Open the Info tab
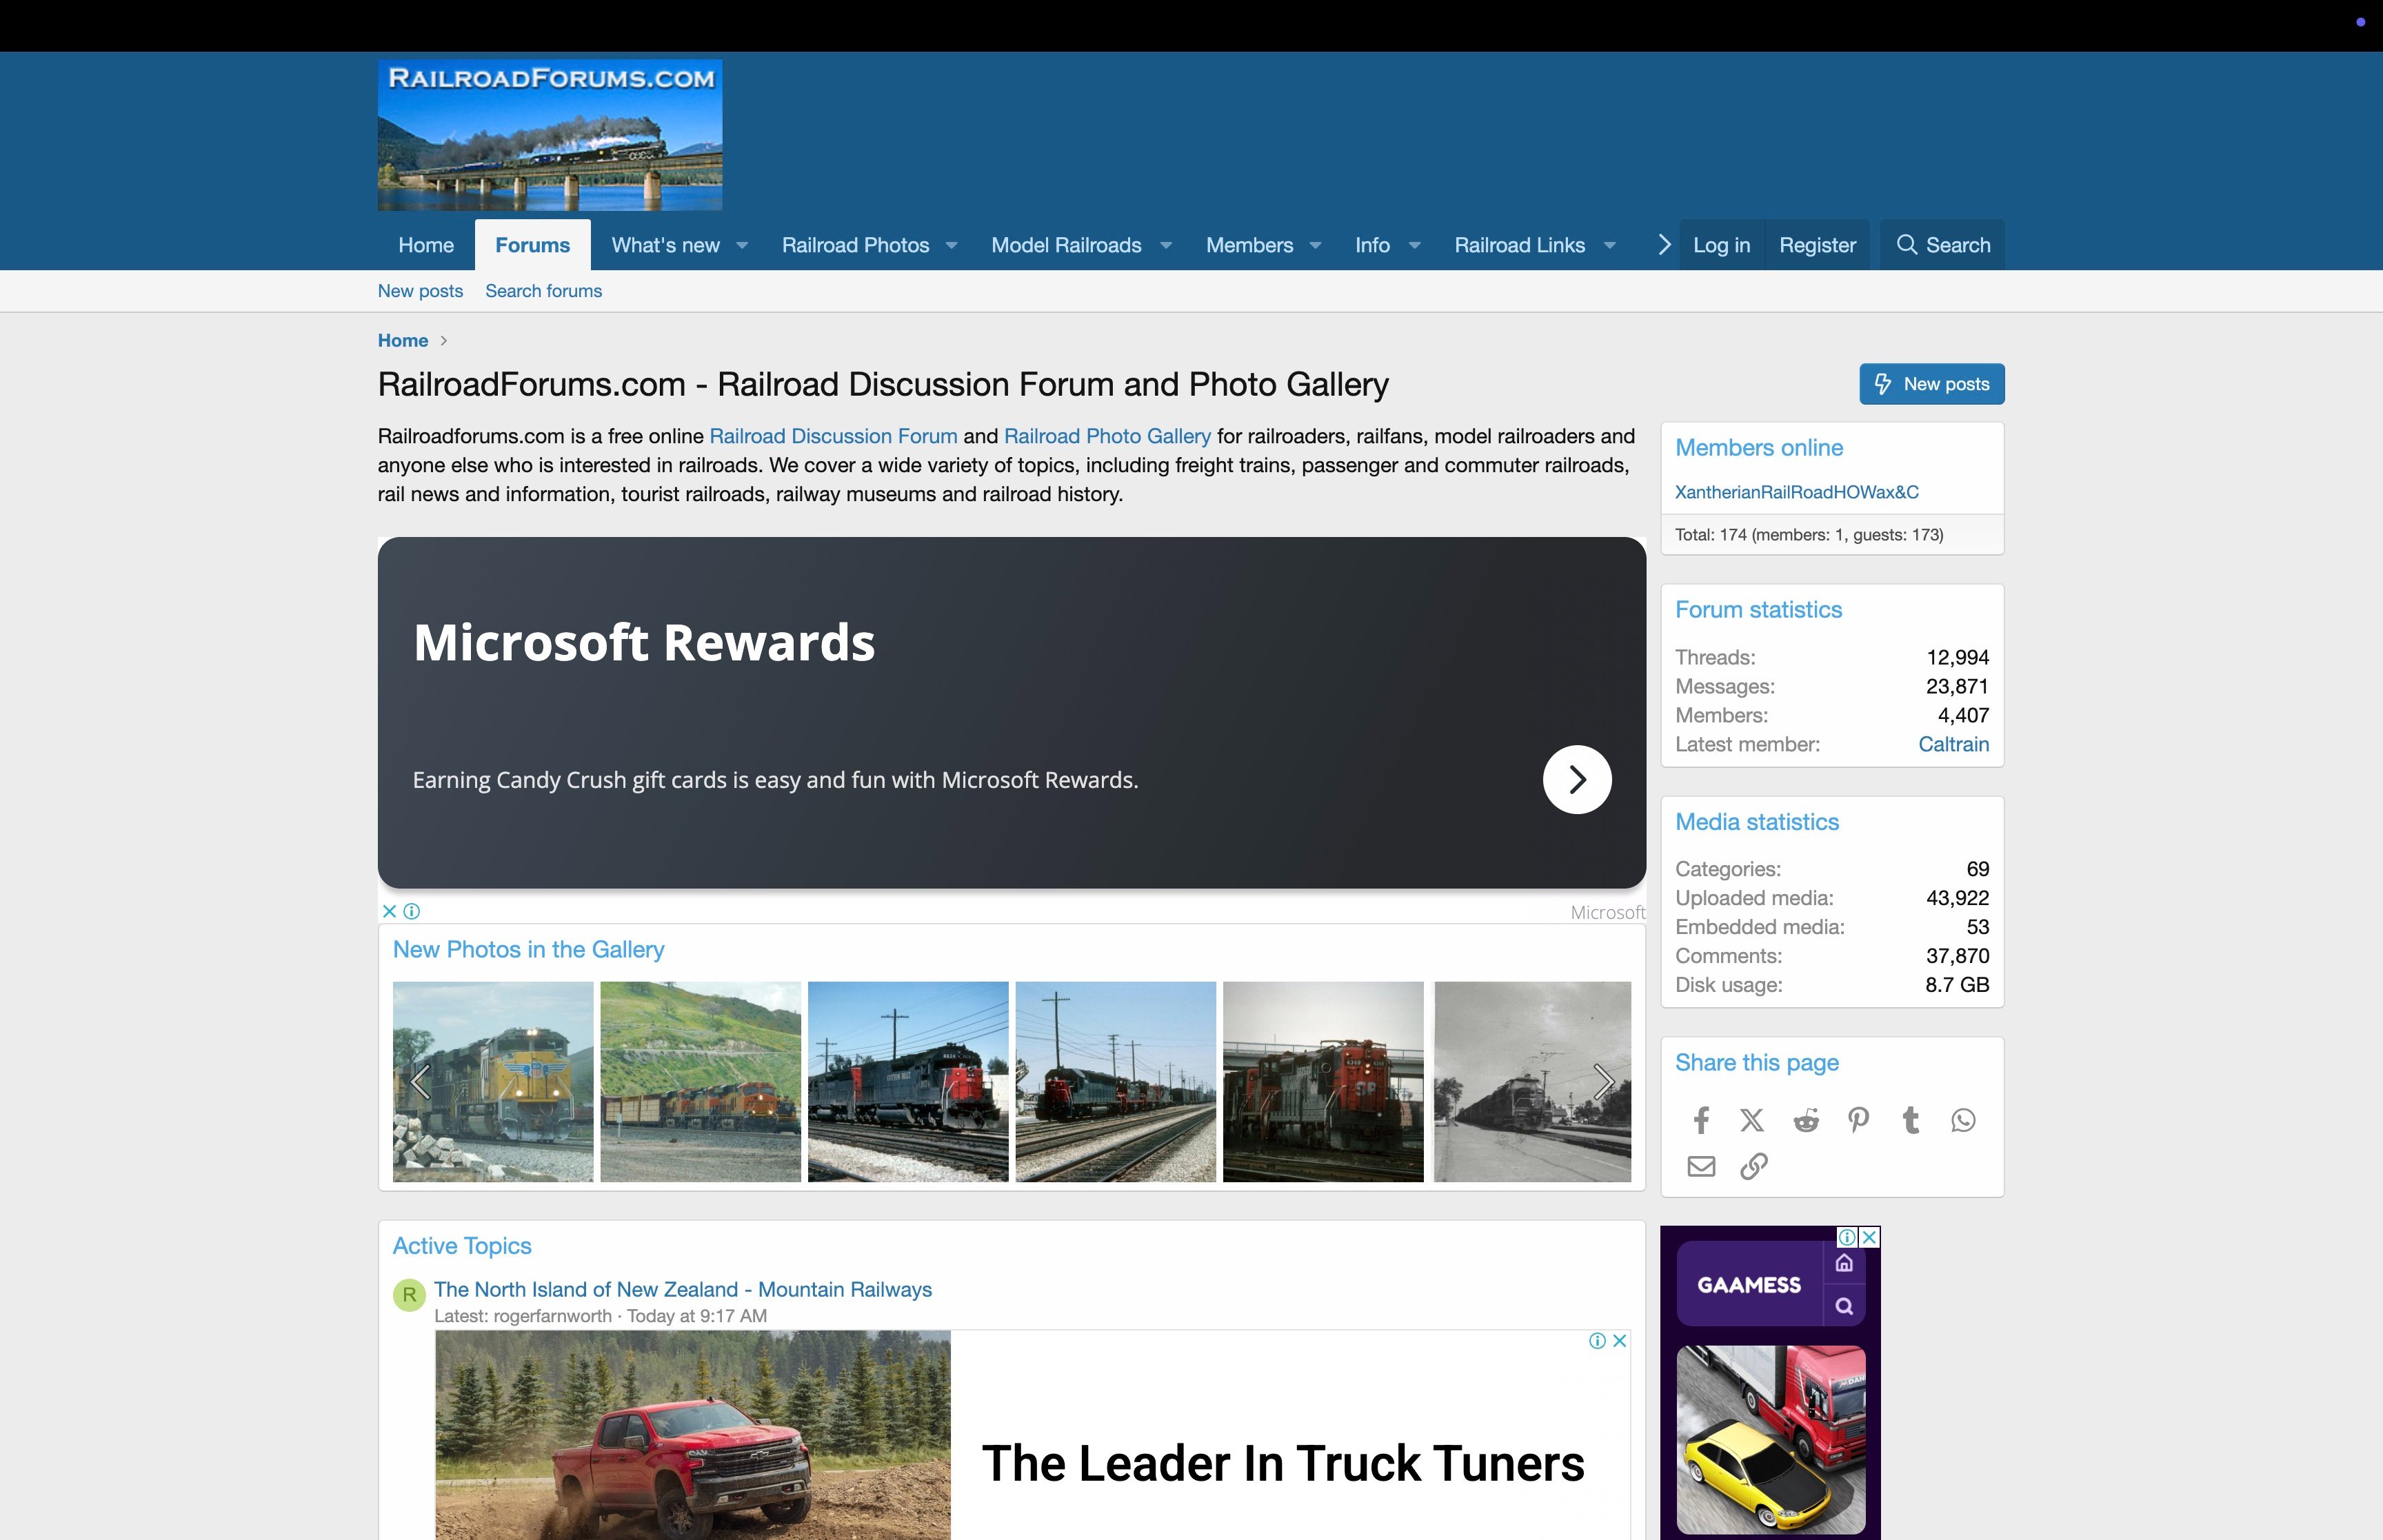 1373,245
